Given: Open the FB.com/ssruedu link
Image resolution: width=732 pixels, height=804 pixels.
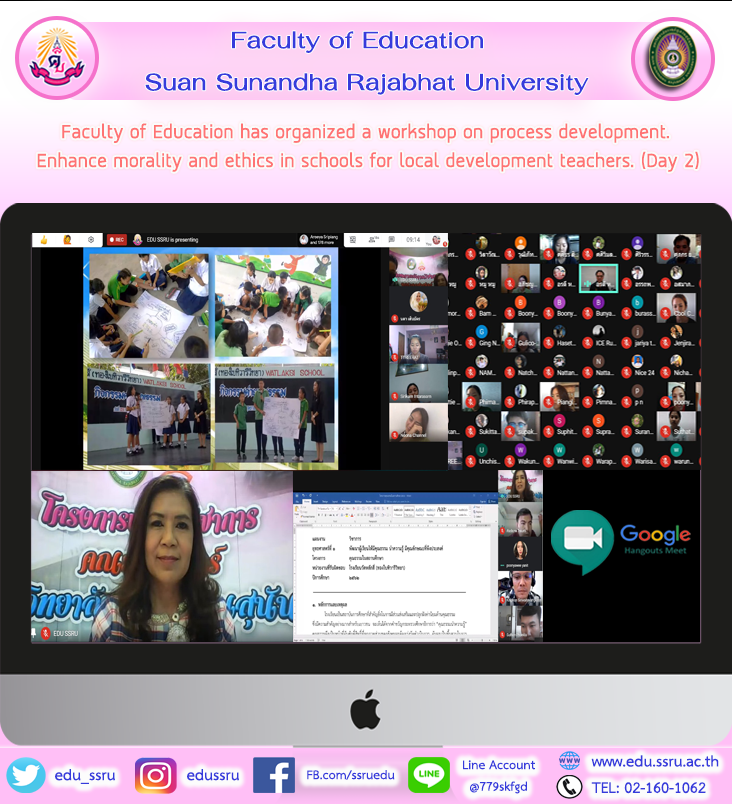Looking at the screenshot, I should tap(350, 775).
